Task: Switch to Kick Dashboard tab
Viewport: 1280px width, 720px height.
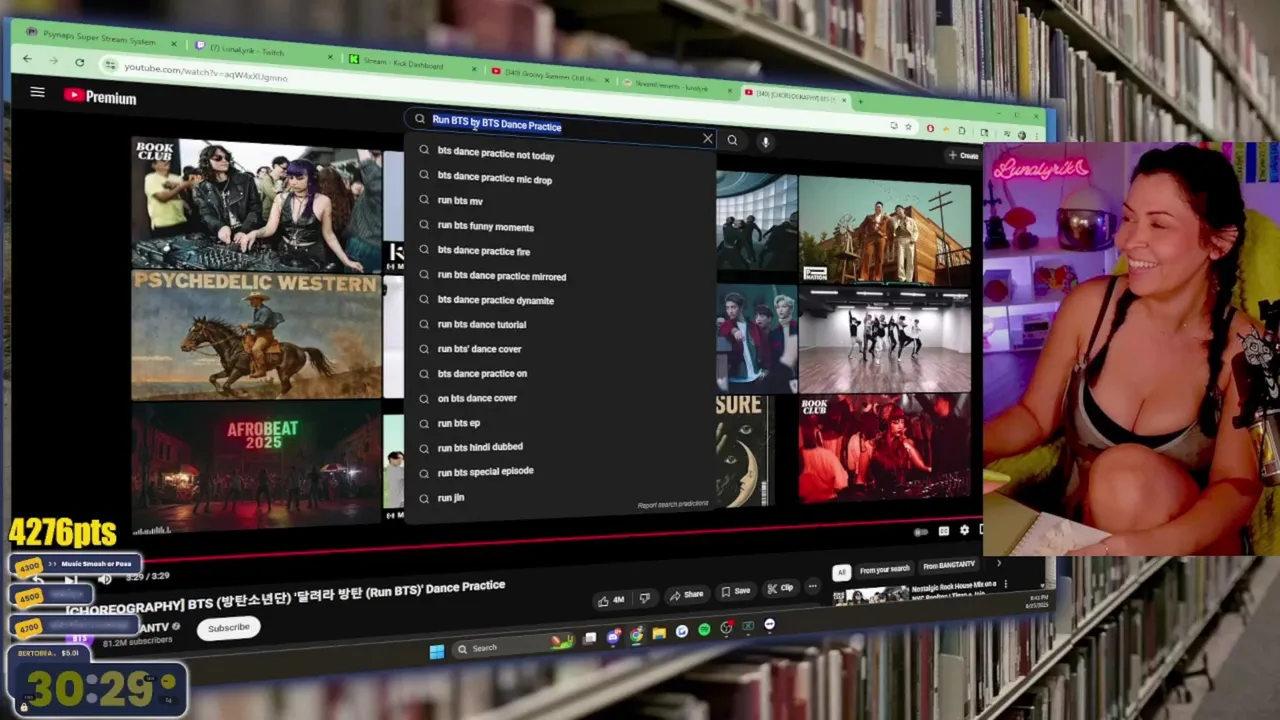Action: tap(410, 63)
